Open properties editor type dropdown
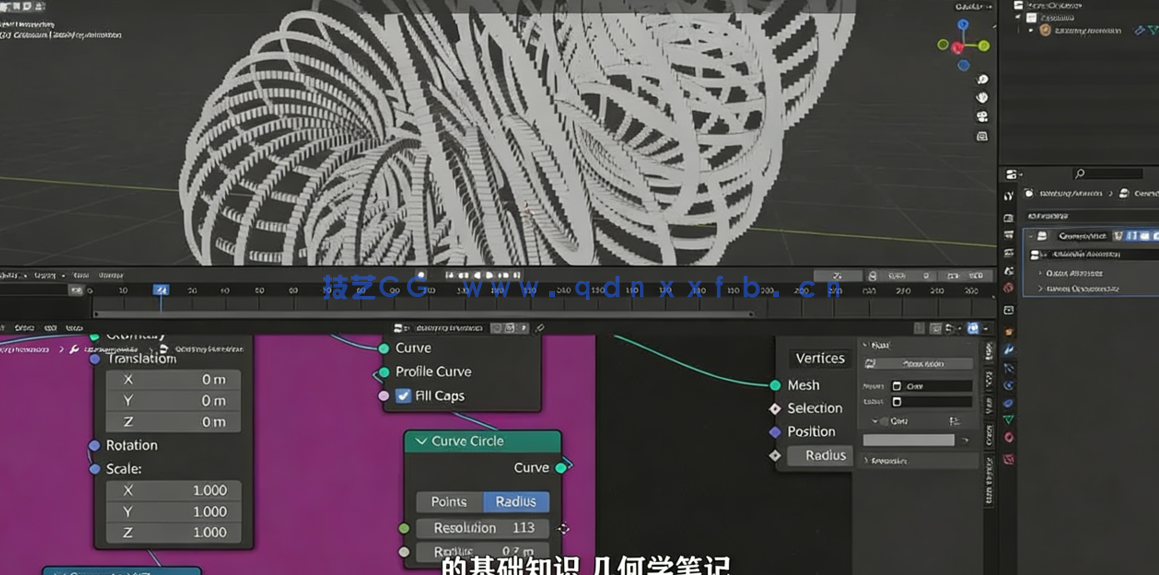Viewport: 1159px width, 575px height. pos(1012,174)
